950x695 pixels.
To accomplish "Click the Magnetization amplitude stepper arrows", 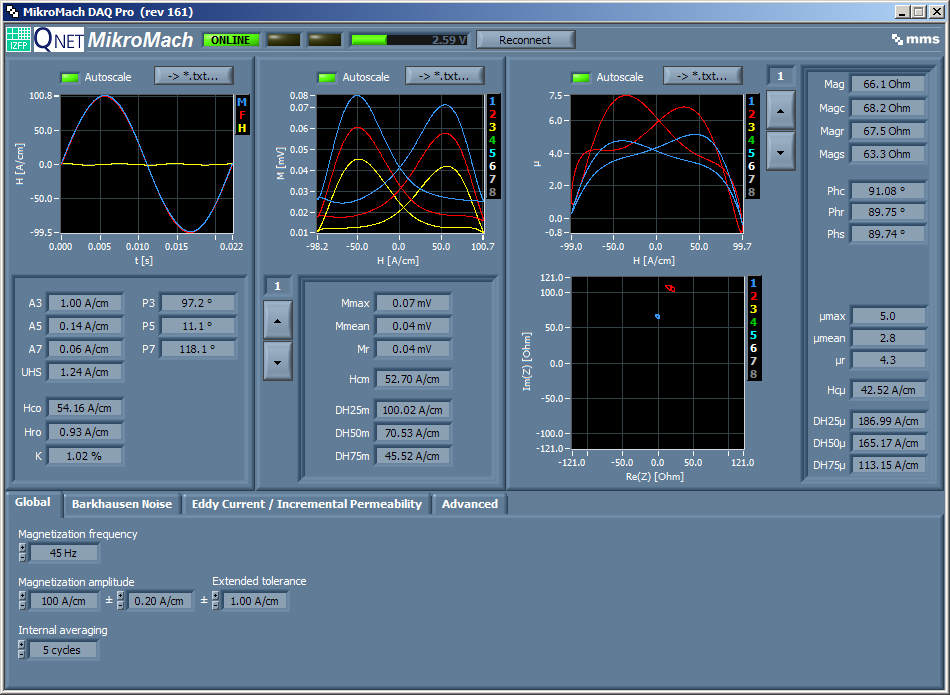I will click(22, 600).
